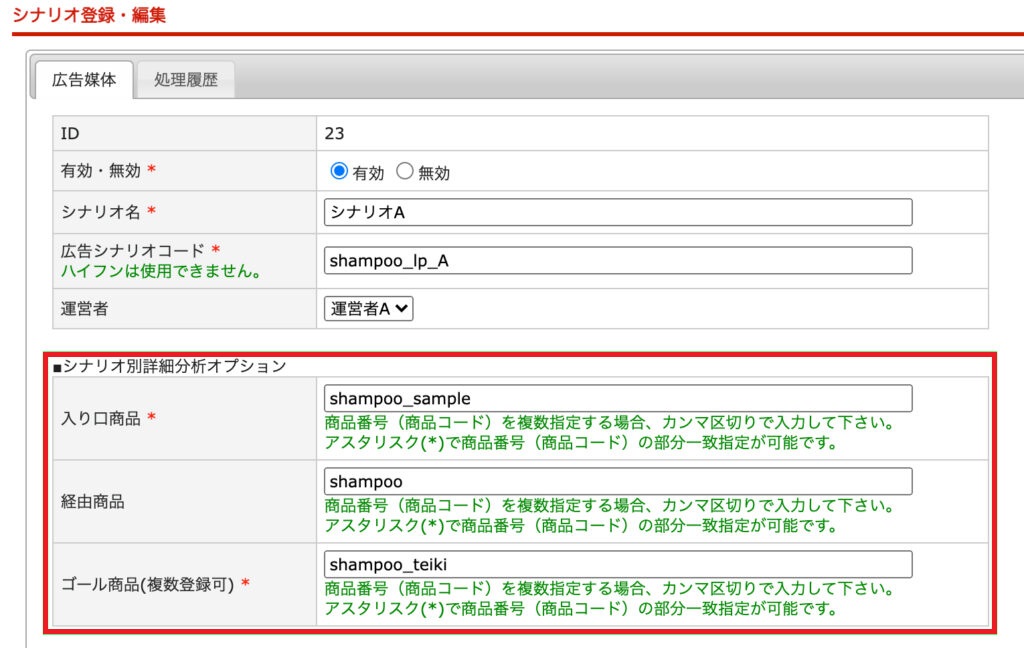The height and width of the screenshot is (648, 1024).
Task: Click the ゴール商品 field with shampoo_teiki
Action: click(618, 564)
